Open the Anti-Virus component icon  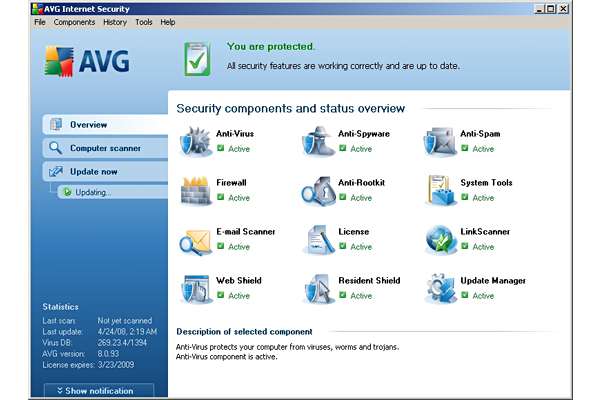click(195, 142)
